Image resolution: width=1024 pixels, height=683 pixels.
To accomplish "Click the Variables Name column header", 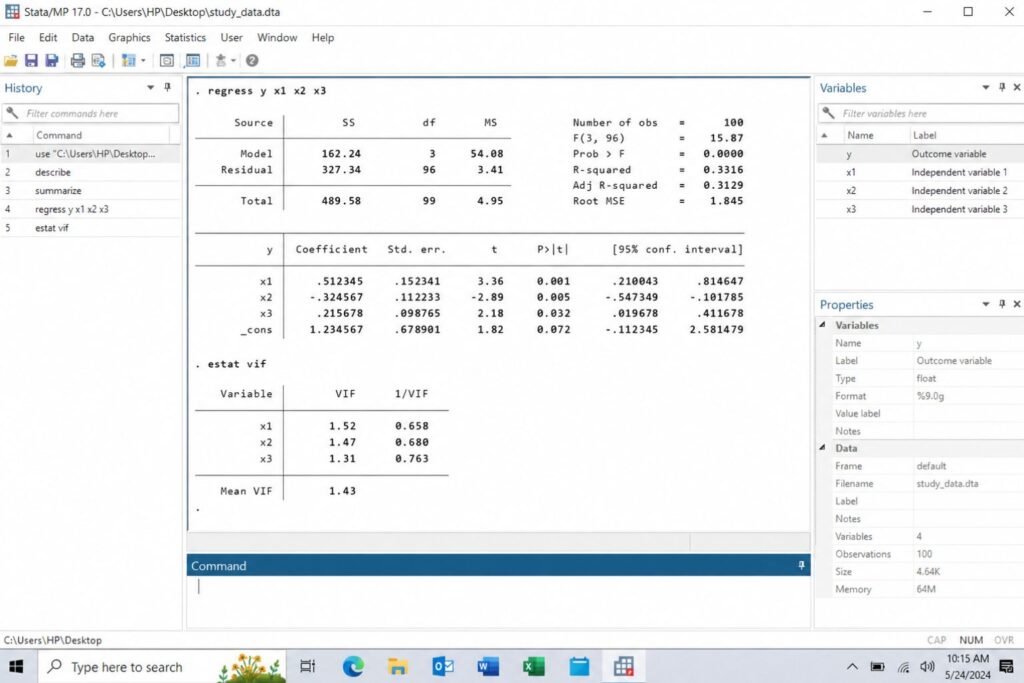I will 860,135.
